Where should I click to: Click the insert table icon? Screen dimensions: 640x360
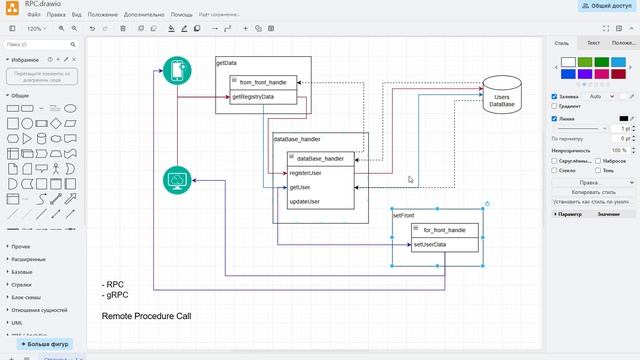click(x=271, y=29)
